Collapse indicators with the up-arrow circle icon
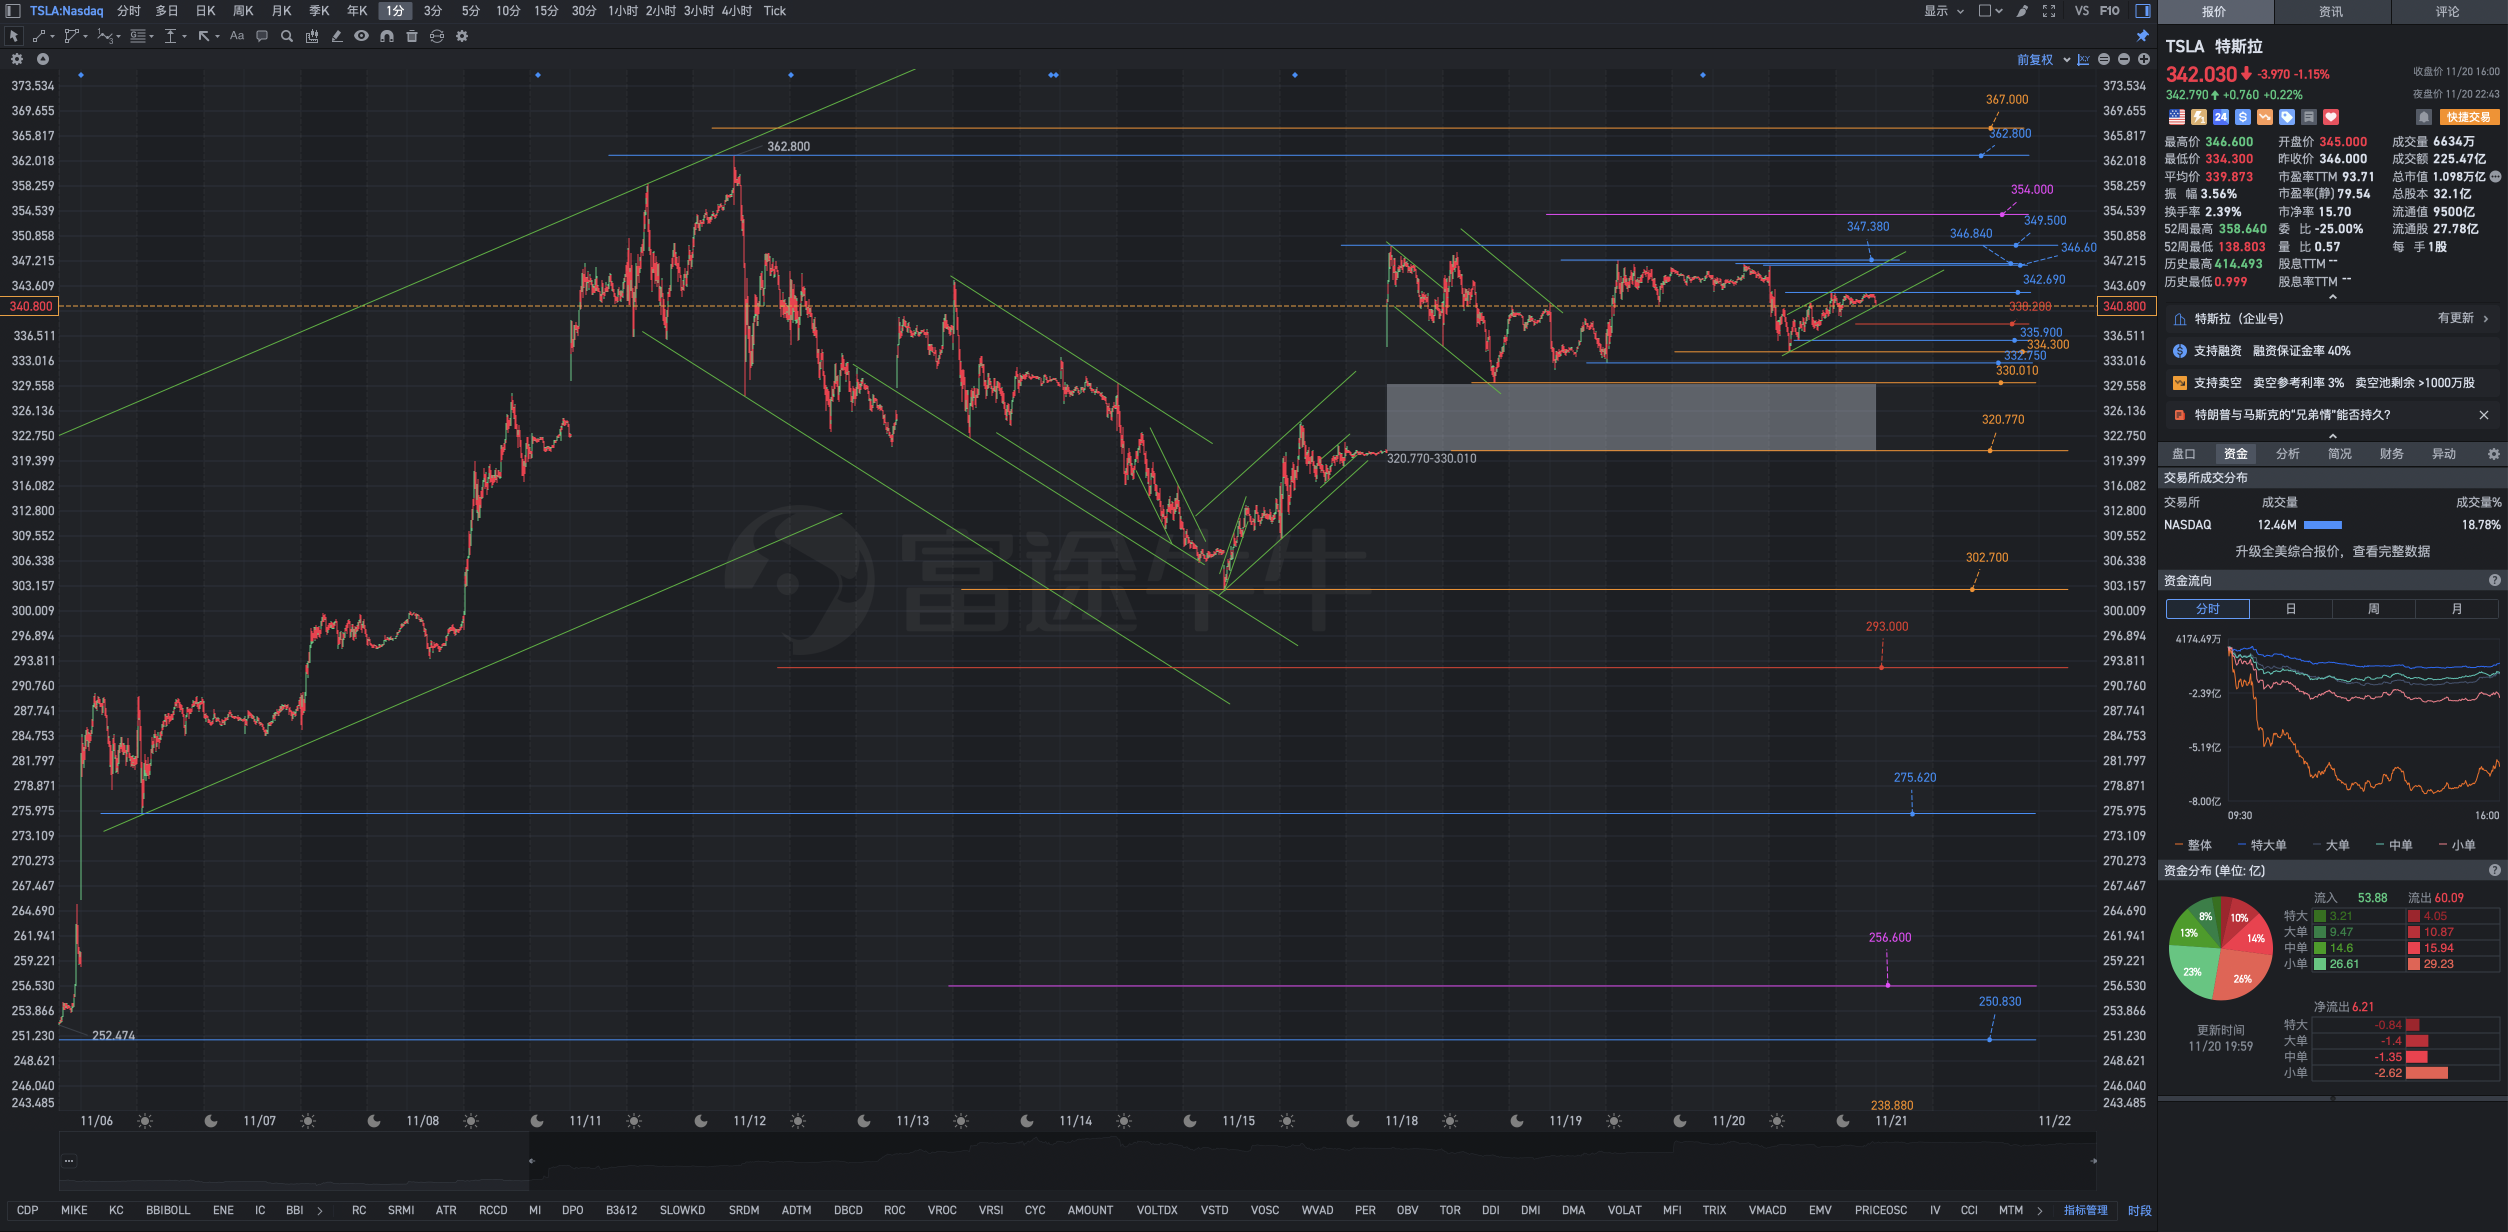The image size is (2508, 1232). coord(43,59)
